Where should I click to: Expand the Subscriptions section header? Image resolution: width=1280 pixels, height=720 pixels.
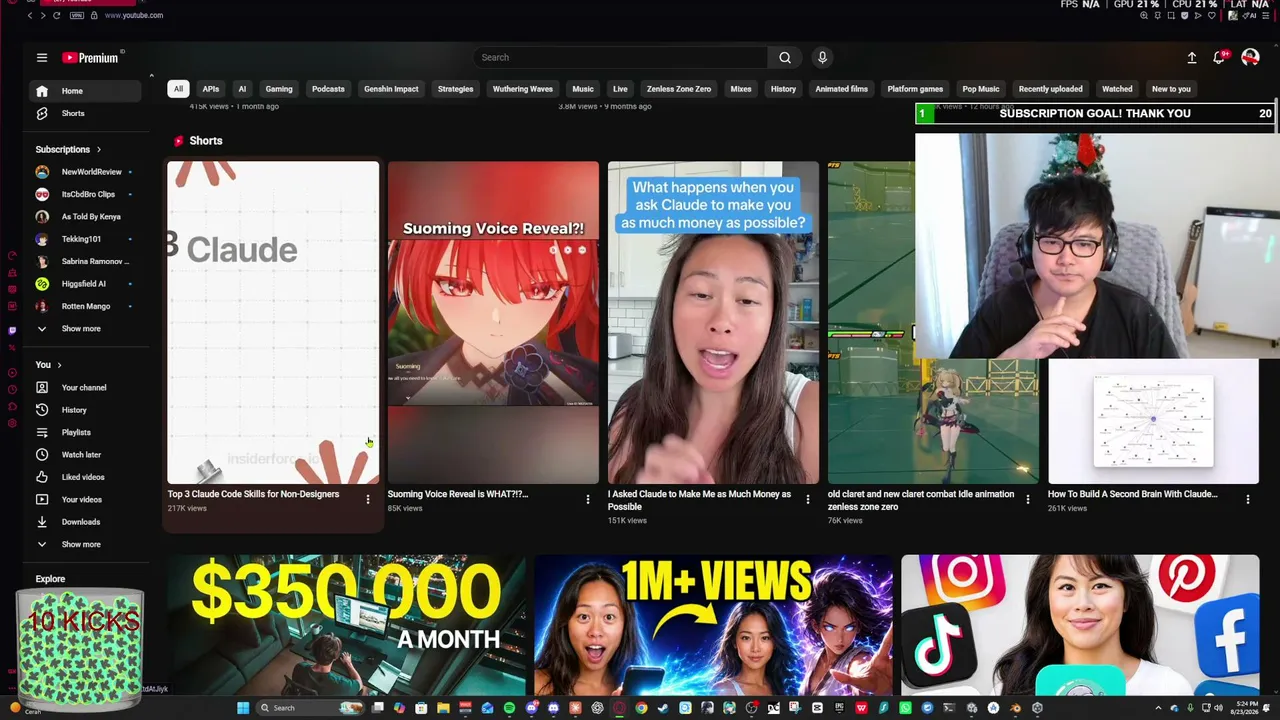(68, 149)
